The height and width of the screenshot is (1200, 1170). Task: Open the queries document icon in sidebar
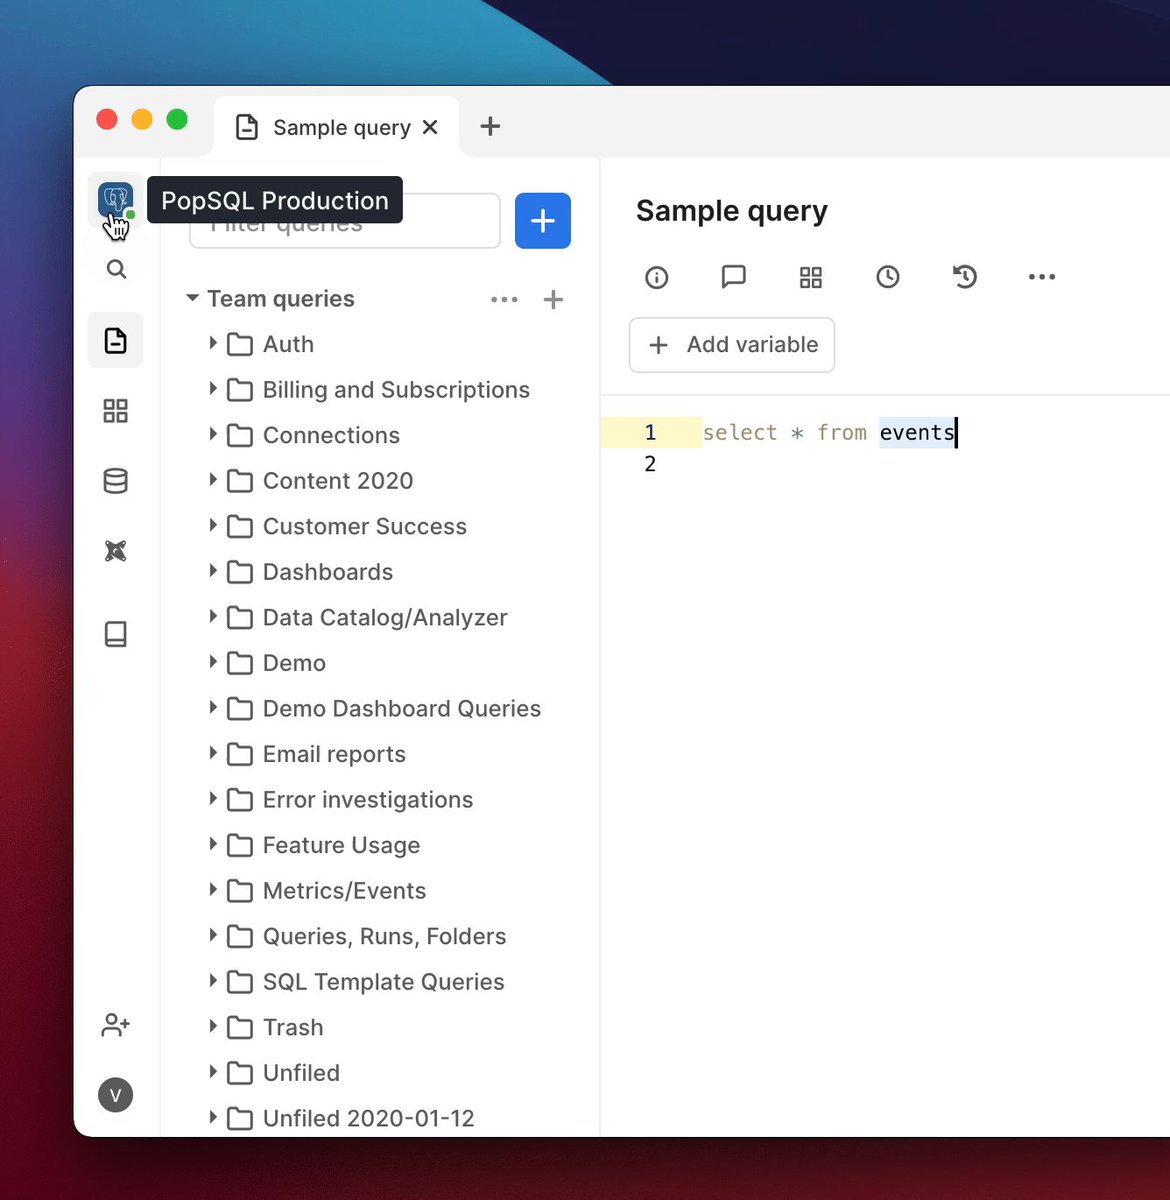pyautogui.click(x=116, y=340)
